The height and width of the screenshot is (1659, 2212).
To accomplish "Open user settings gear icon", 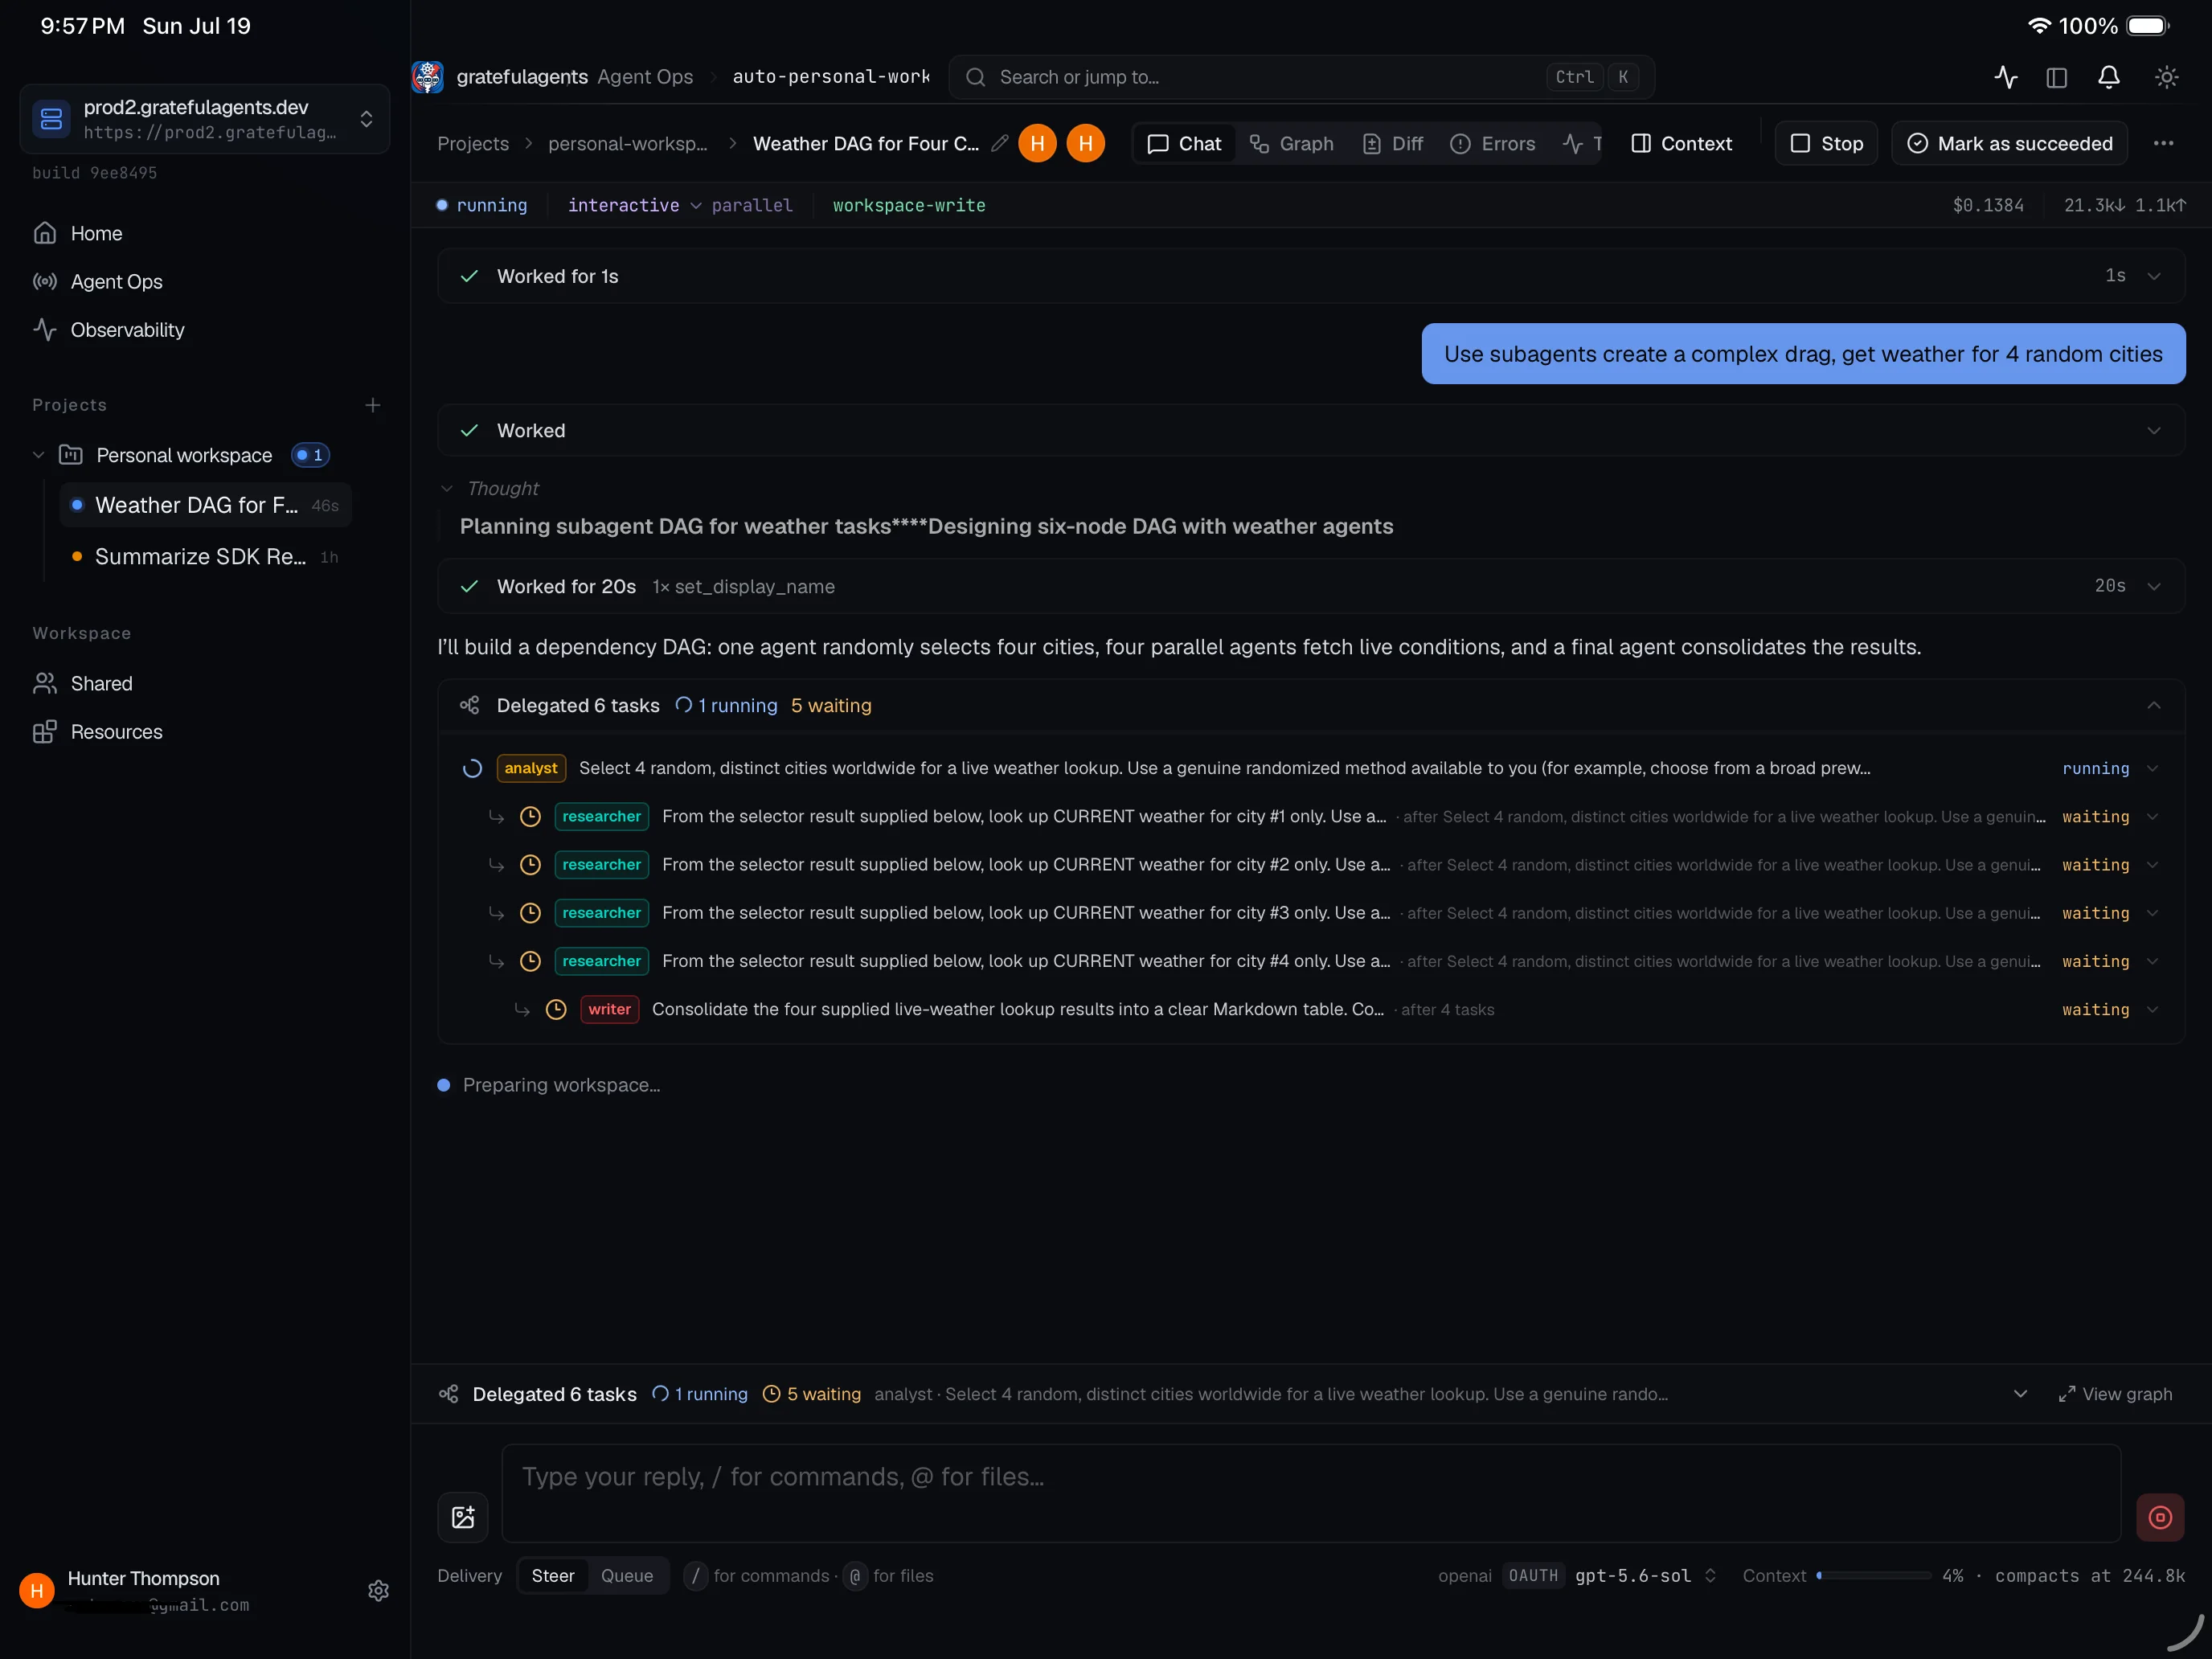I will [378, 1590].
